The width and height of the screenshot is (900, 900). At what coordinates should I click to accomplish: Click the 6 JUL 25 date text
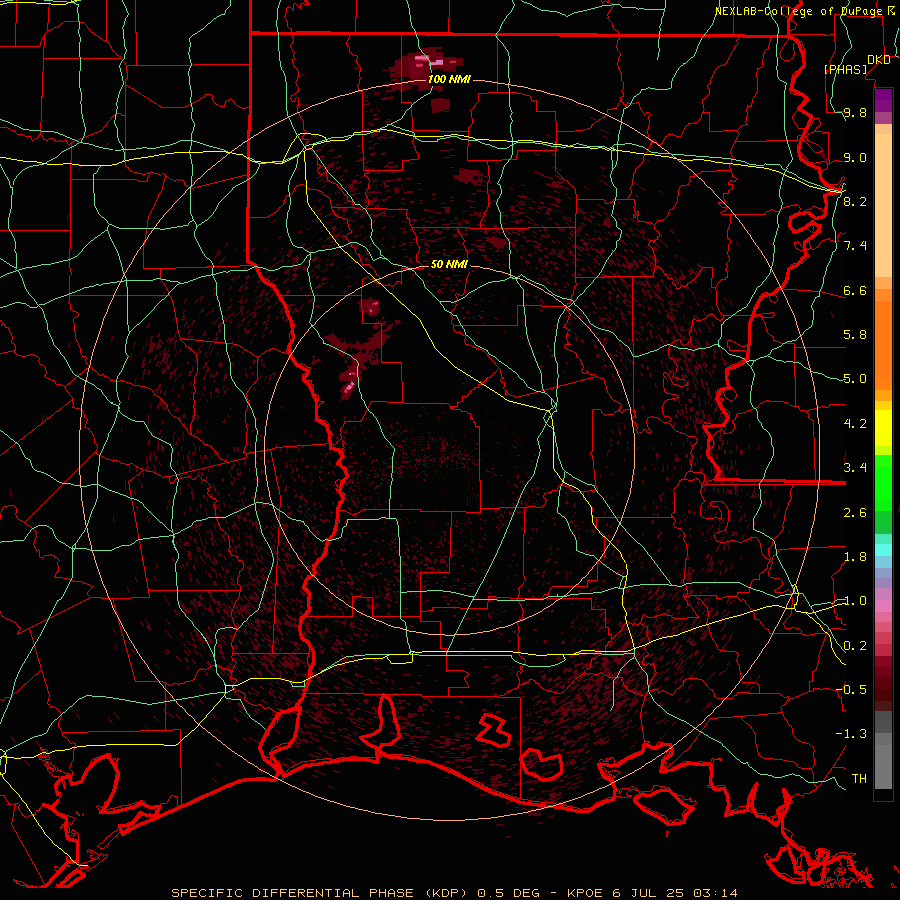647,893
